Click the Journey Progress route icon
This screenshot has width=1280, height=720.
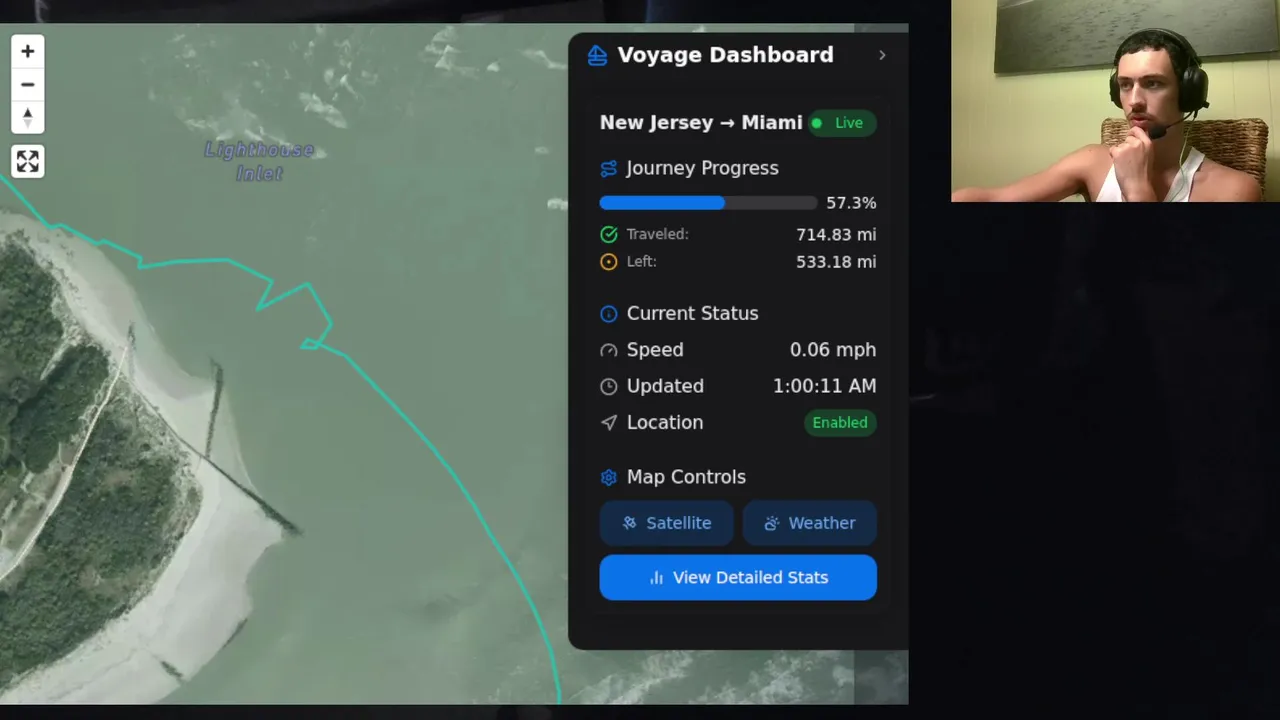[608, 168]
